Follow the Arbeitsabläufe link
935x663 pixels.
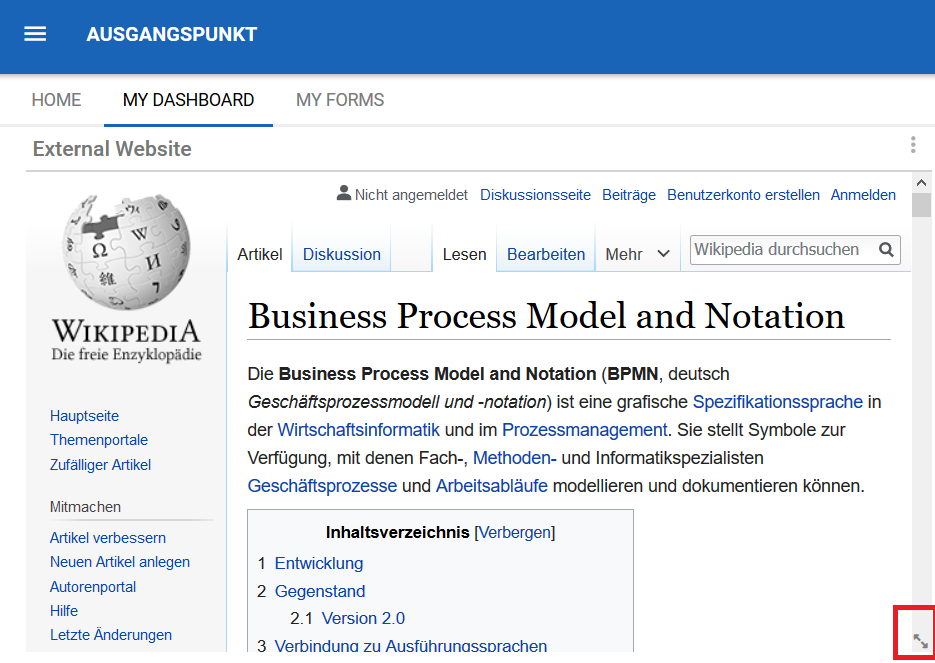coord(492,486)
